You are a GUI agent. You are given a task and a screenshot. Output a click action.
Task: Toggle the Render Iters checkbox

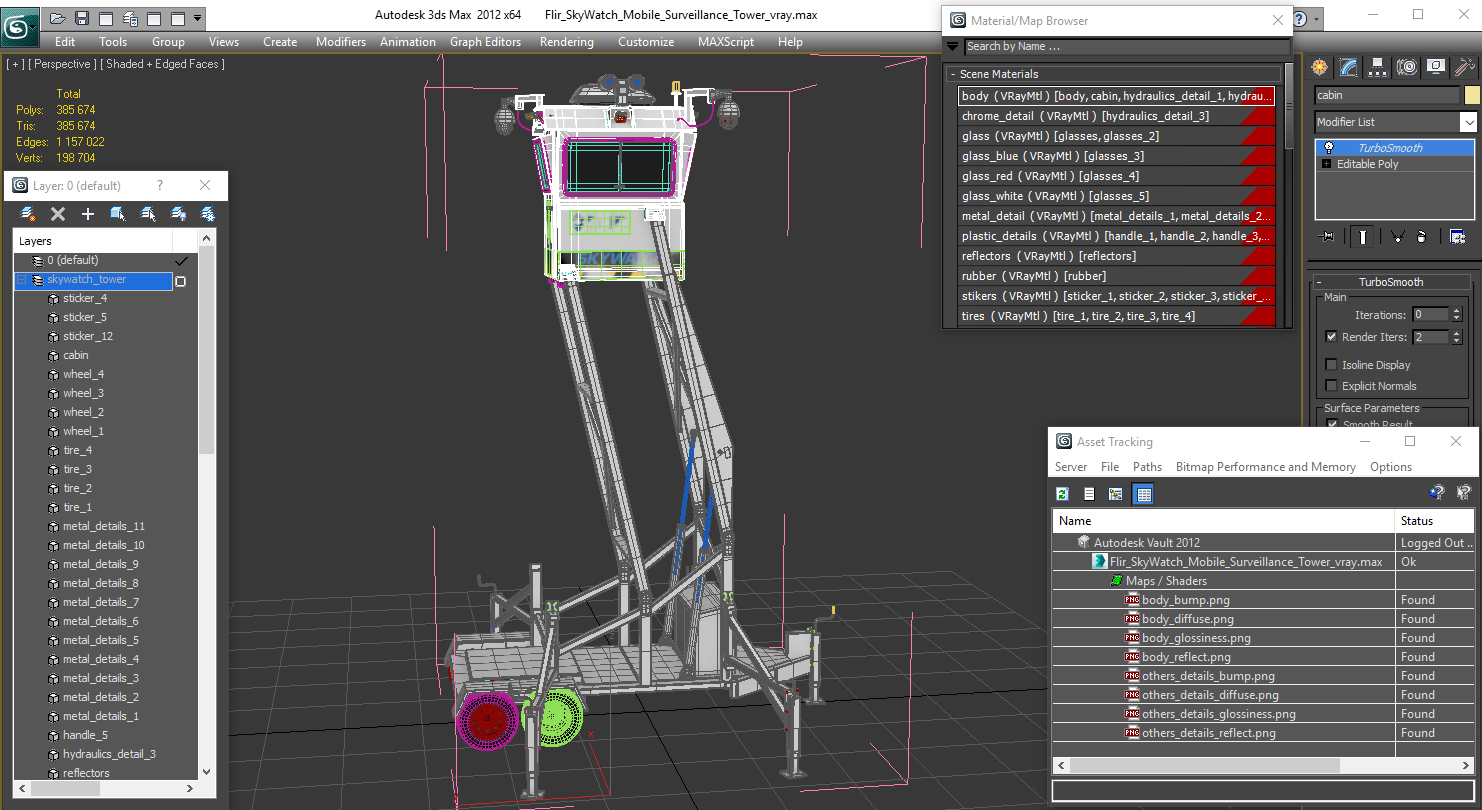(1331, 337)
